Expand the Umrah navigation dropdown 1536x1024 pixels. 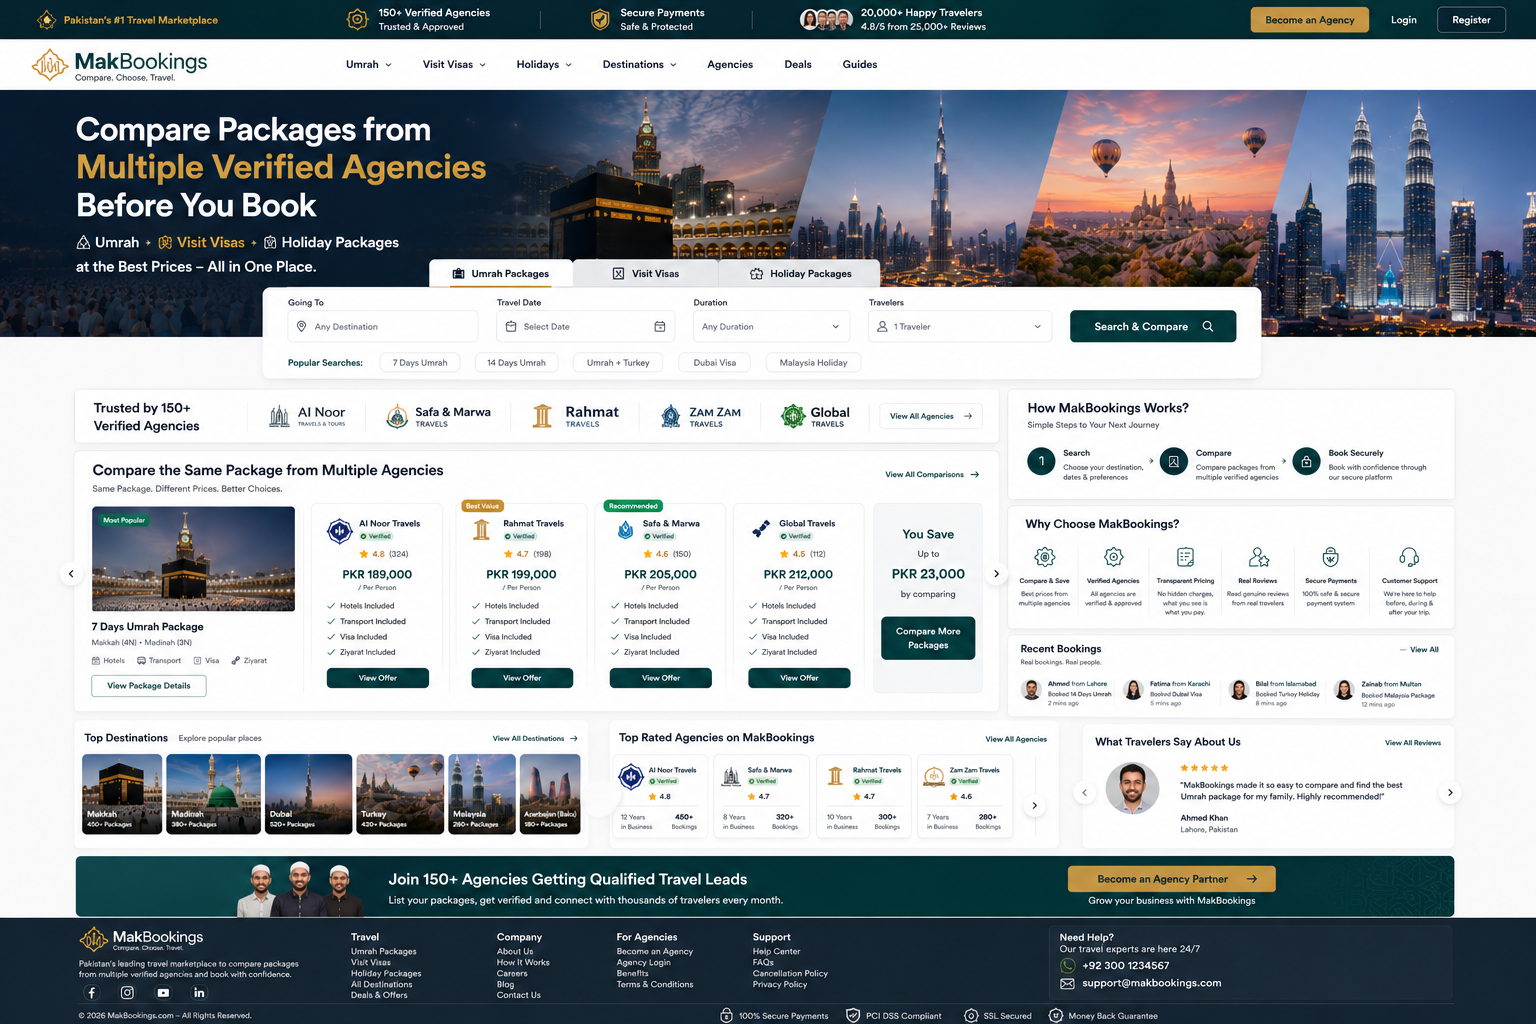click(x=368, y=65)
